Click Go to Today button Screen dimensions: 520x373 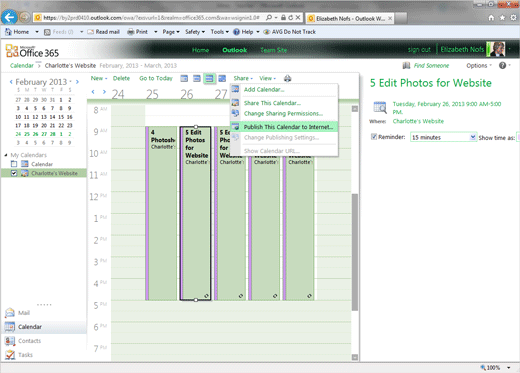(x=156, y=78)
